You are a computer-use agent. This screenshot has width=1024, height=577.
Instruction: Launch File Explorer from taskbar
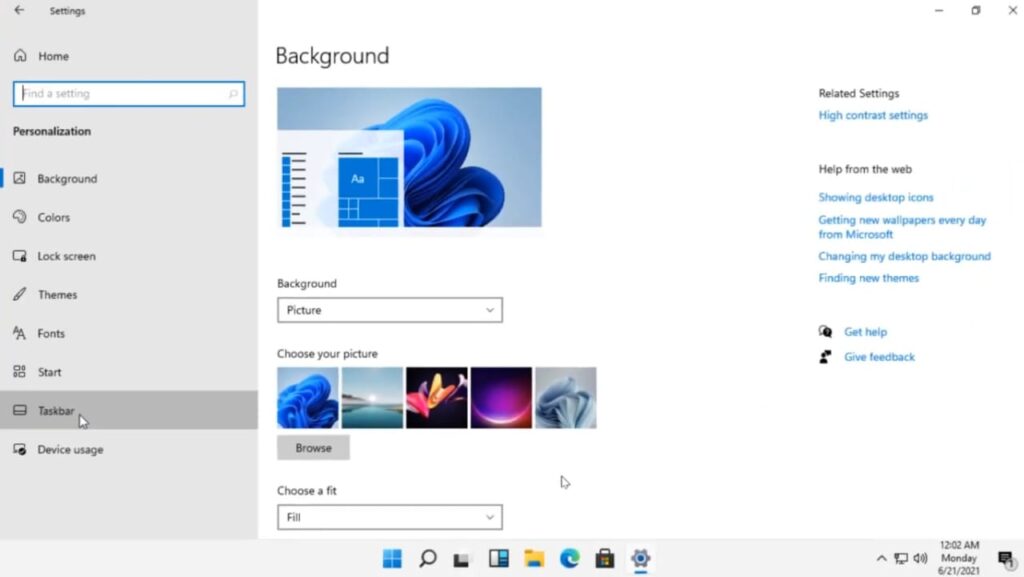(x=534, y=558)
